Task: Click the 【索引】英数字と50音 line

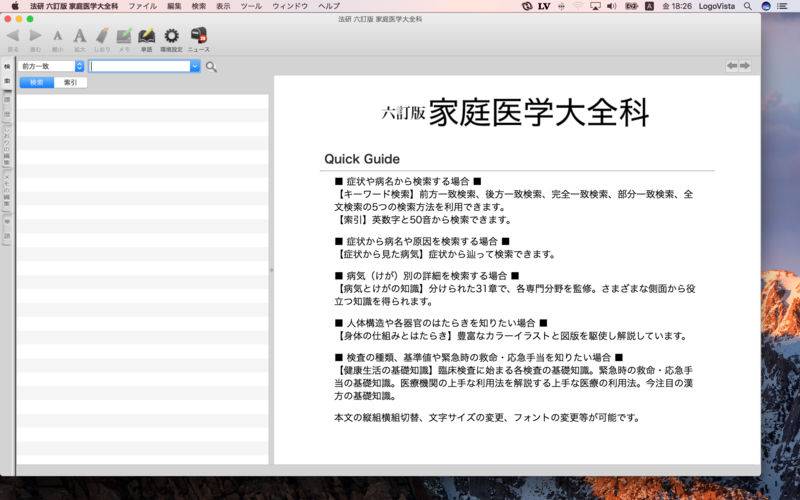Action: pos(423,219)
